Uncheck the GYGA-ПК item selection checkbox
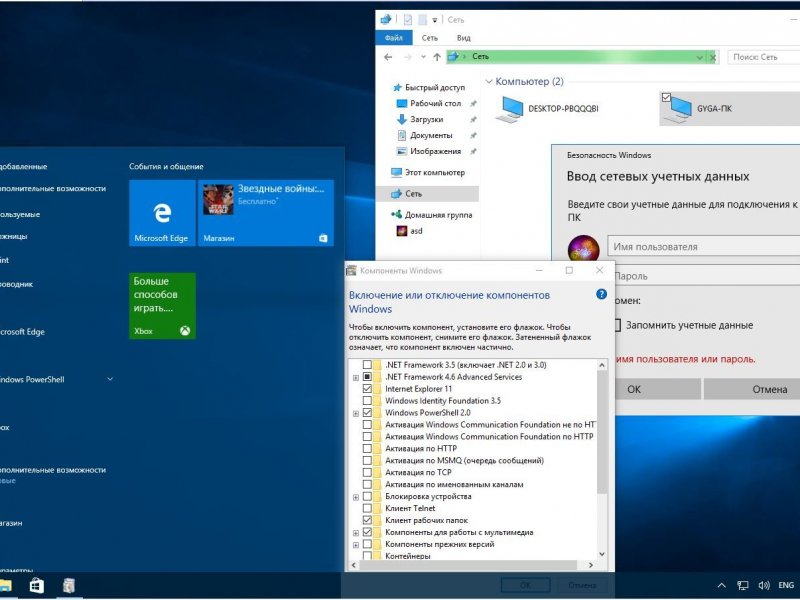The height and width of the screenshot is (600, 800). (x=666, y=97)
